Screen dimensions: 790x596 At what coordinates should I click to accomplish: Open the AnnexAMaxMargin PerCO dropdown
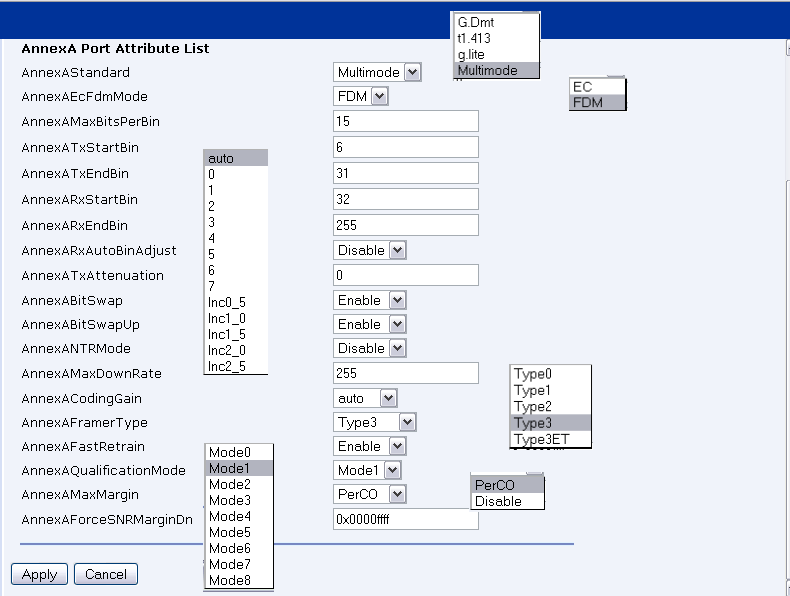pos(369,494)
